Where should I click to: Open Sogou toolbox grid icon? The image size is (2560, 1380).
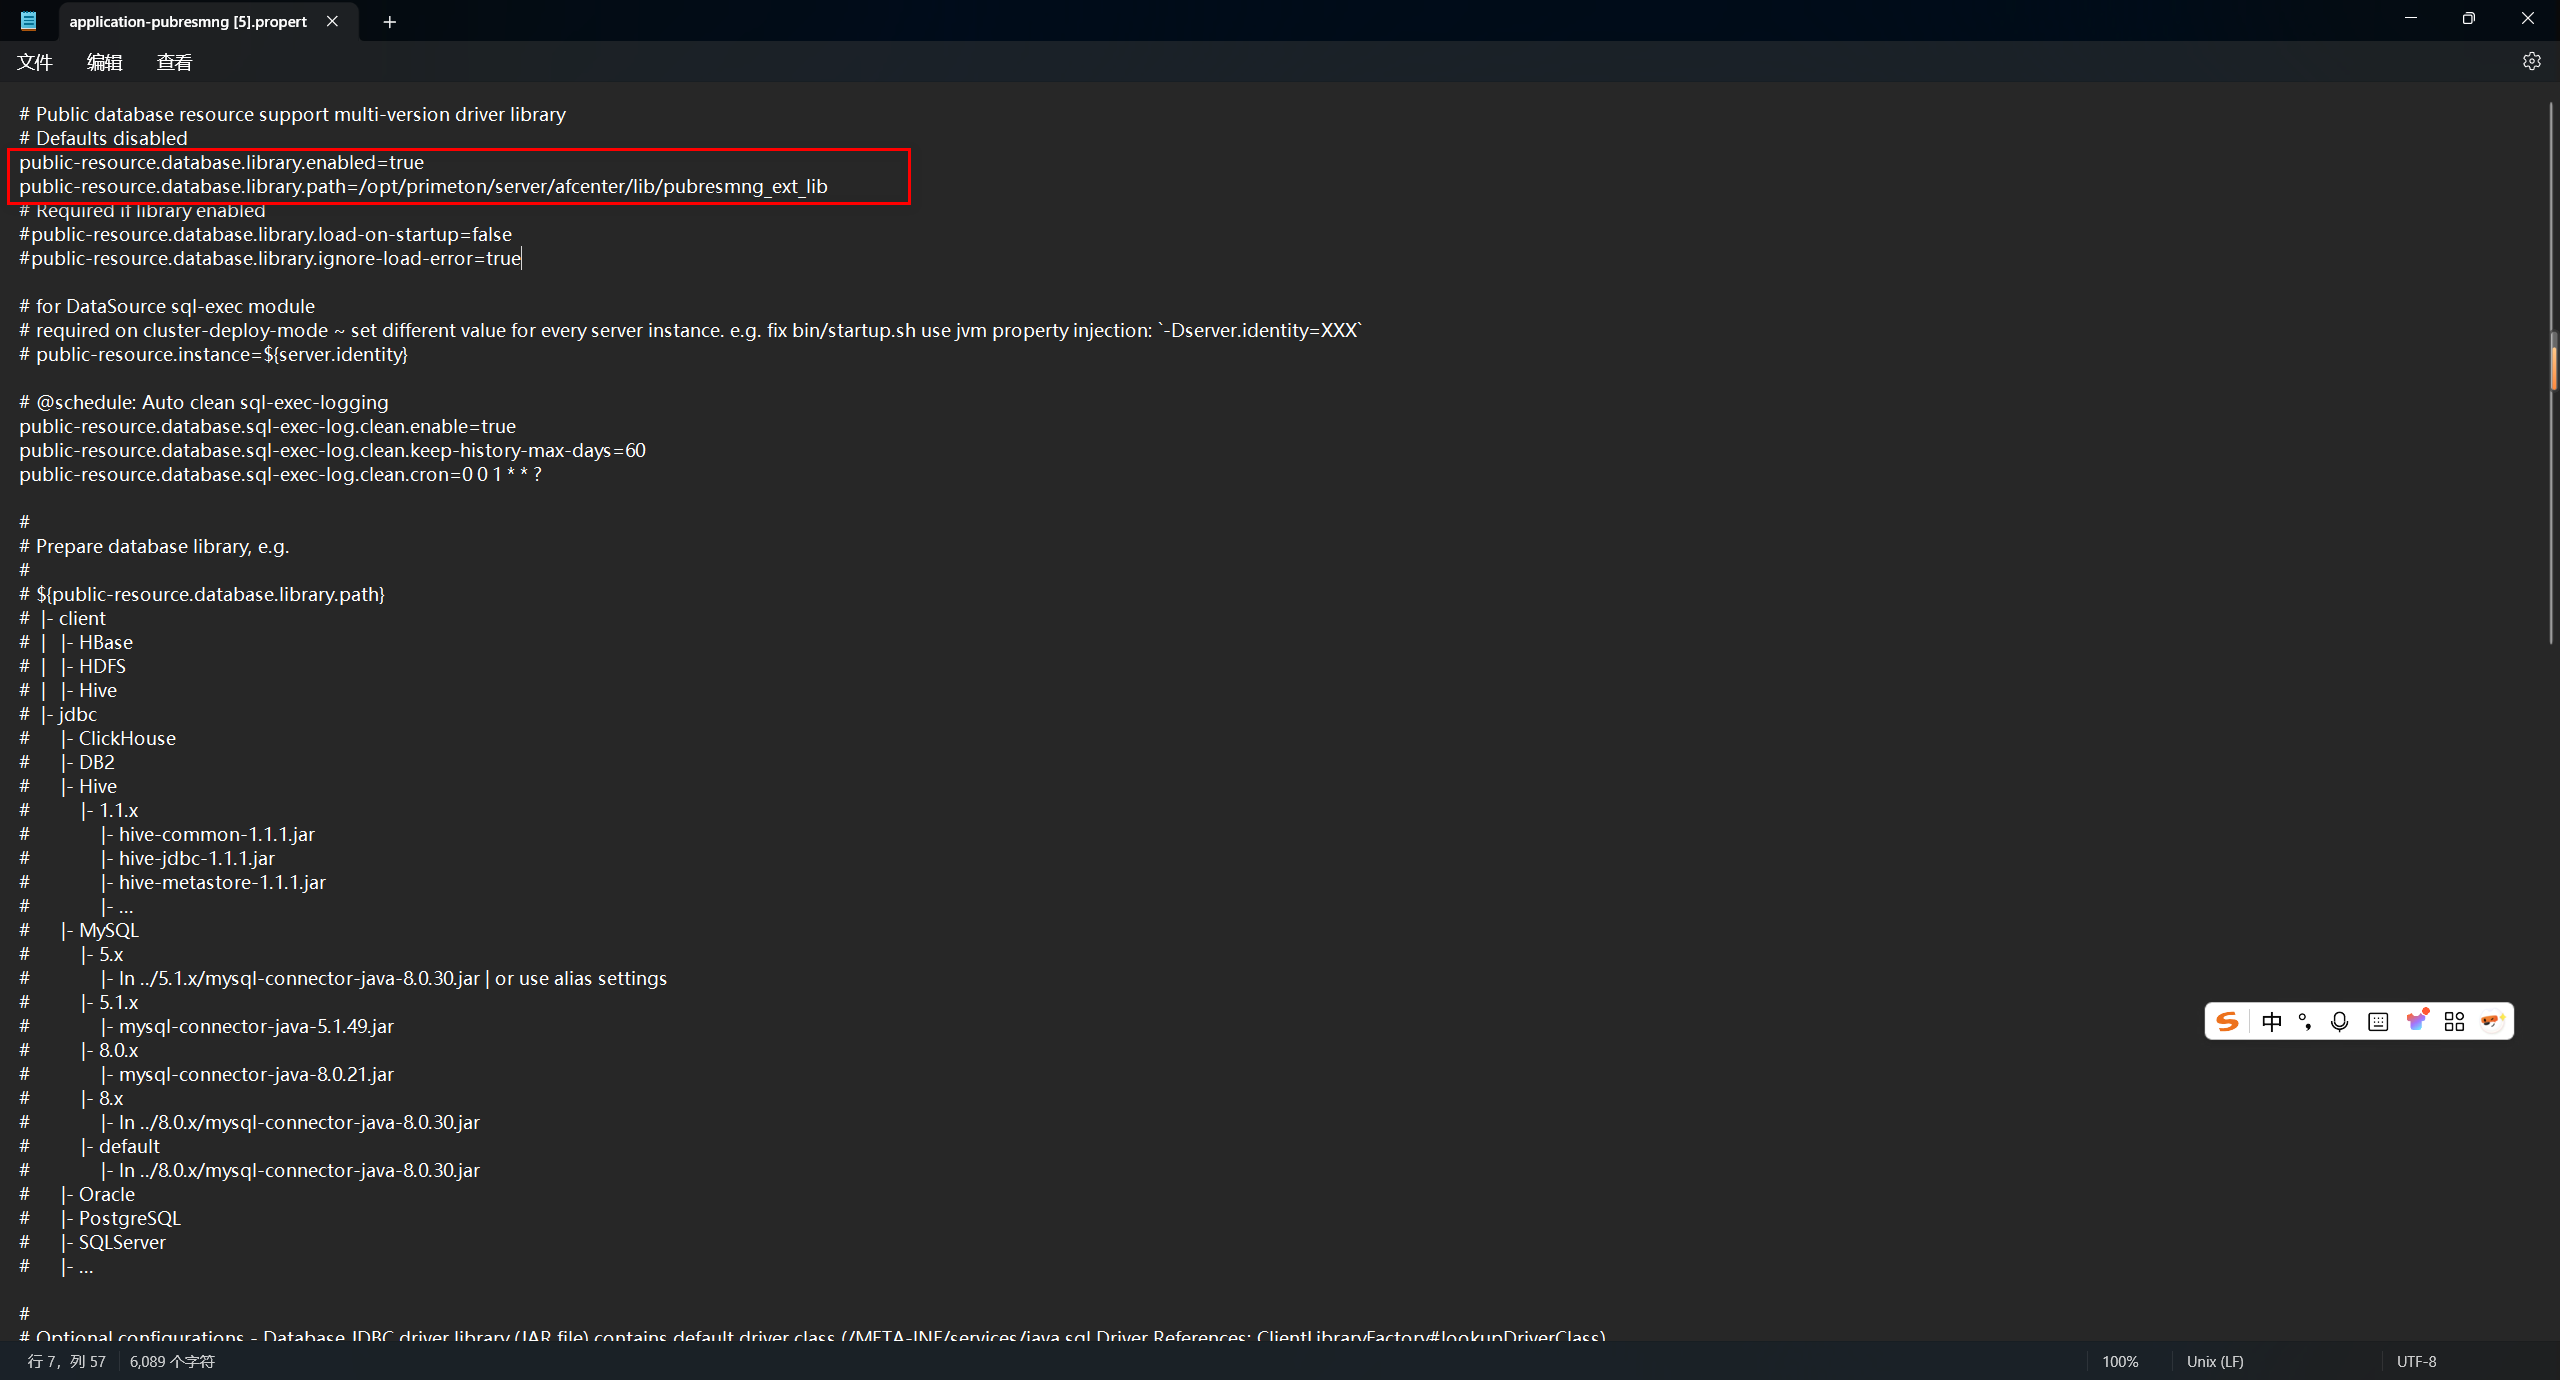click(x=2454, y=1021)
